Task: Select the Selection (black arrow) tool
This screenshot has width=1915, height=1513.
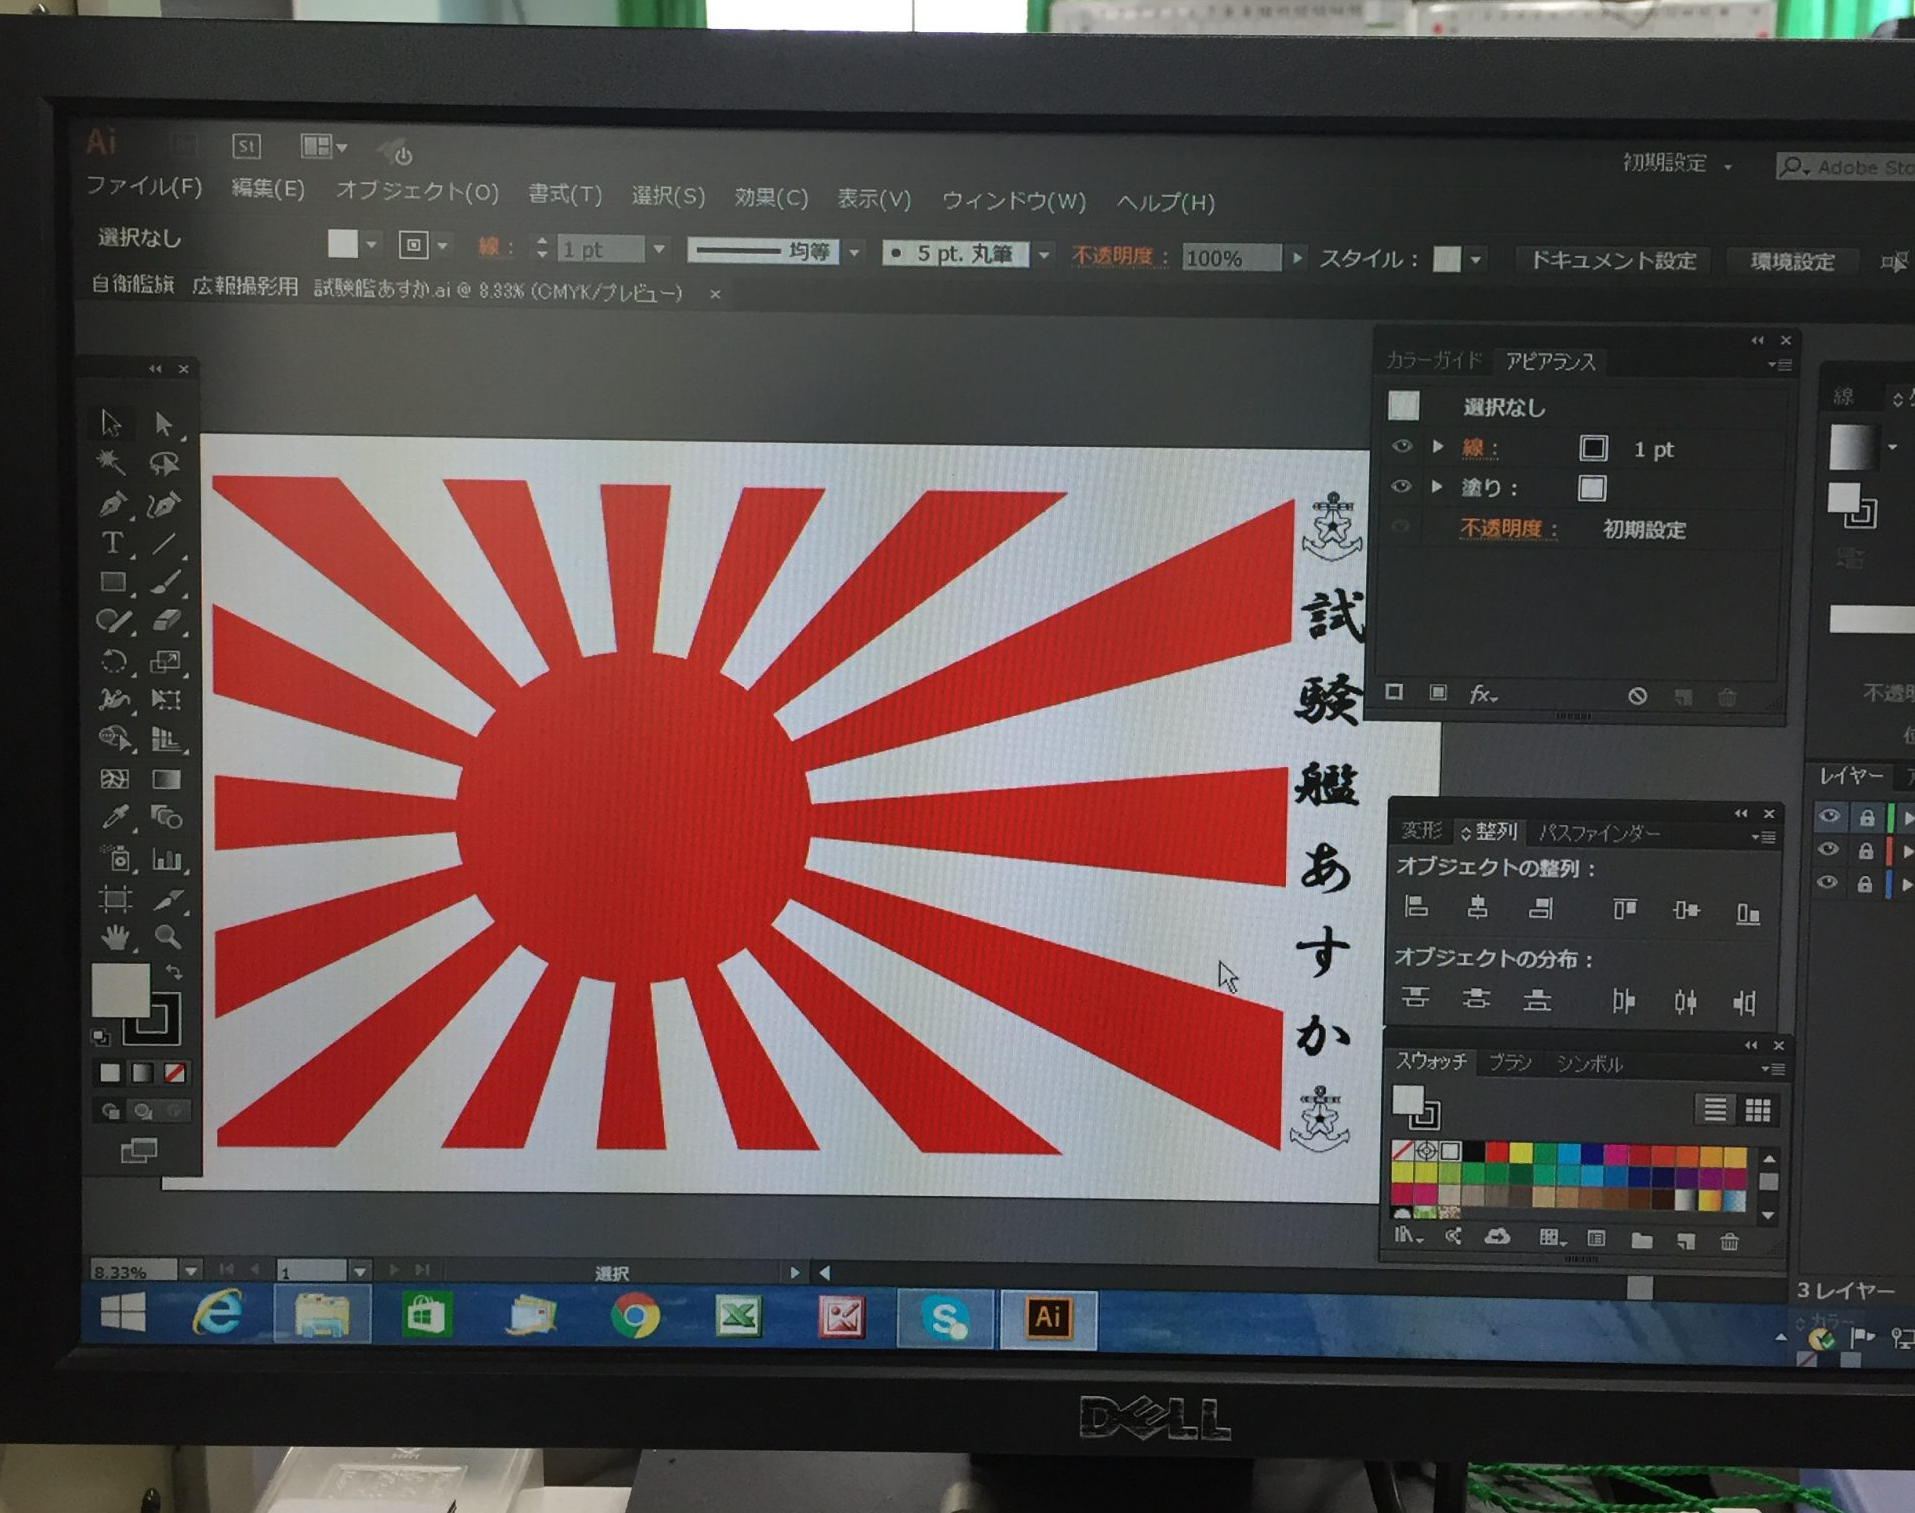Action: [x=111, y=423]
